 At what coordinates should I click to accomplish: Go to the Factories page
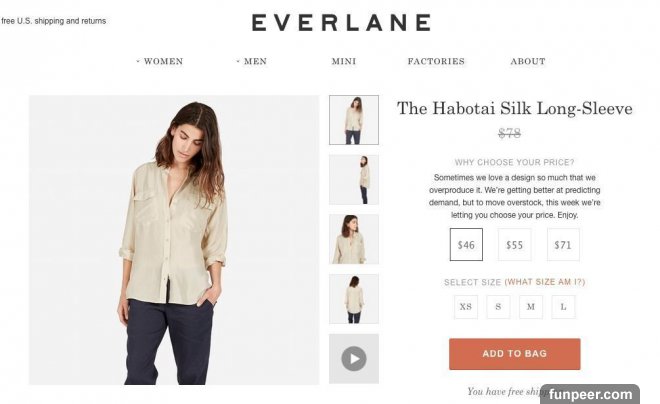(x=436, y=61)
